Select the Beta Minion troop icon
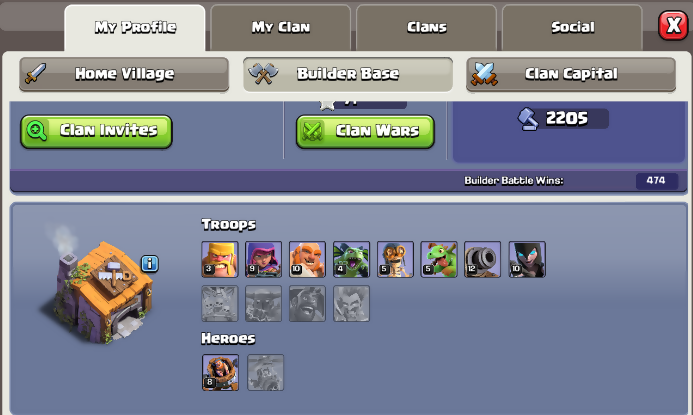Viewport: 693px width, 415px height. pos(351,259)
